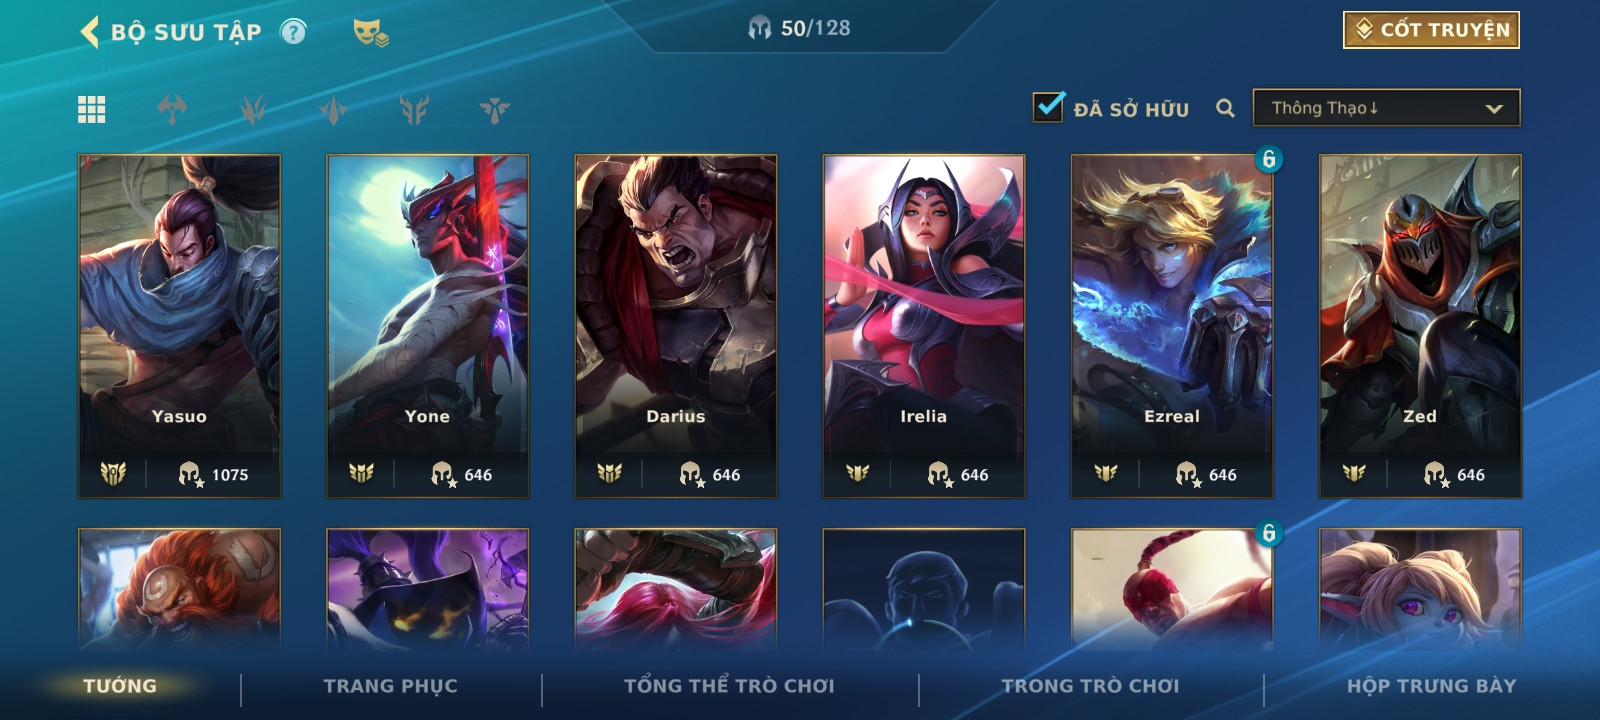1600x720 pixels.
Task: Open the yellow mask collection icon
Action: (370, 33)
